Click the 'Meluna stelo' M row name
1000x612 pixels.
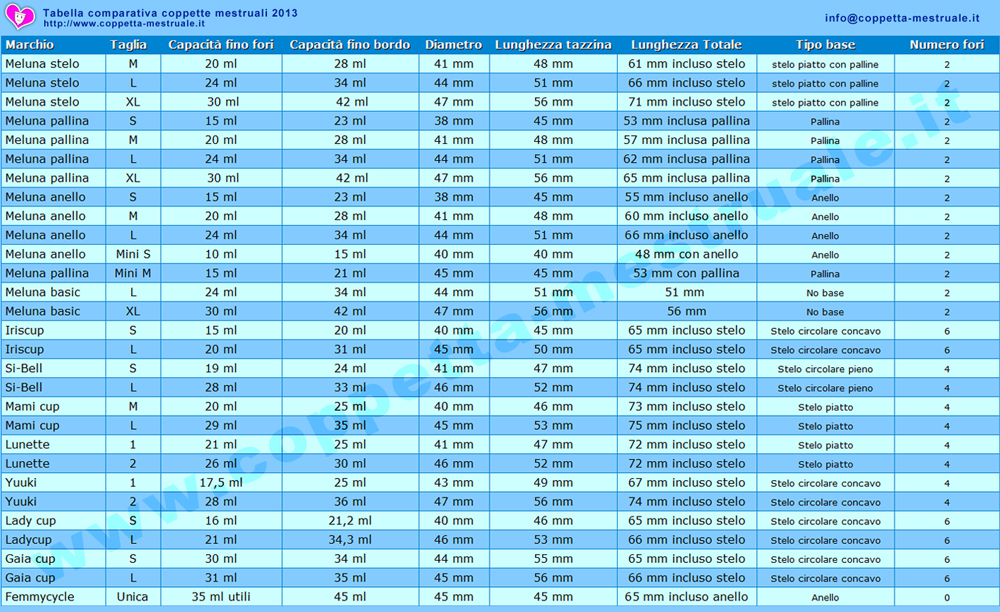[x=42, y=64]
